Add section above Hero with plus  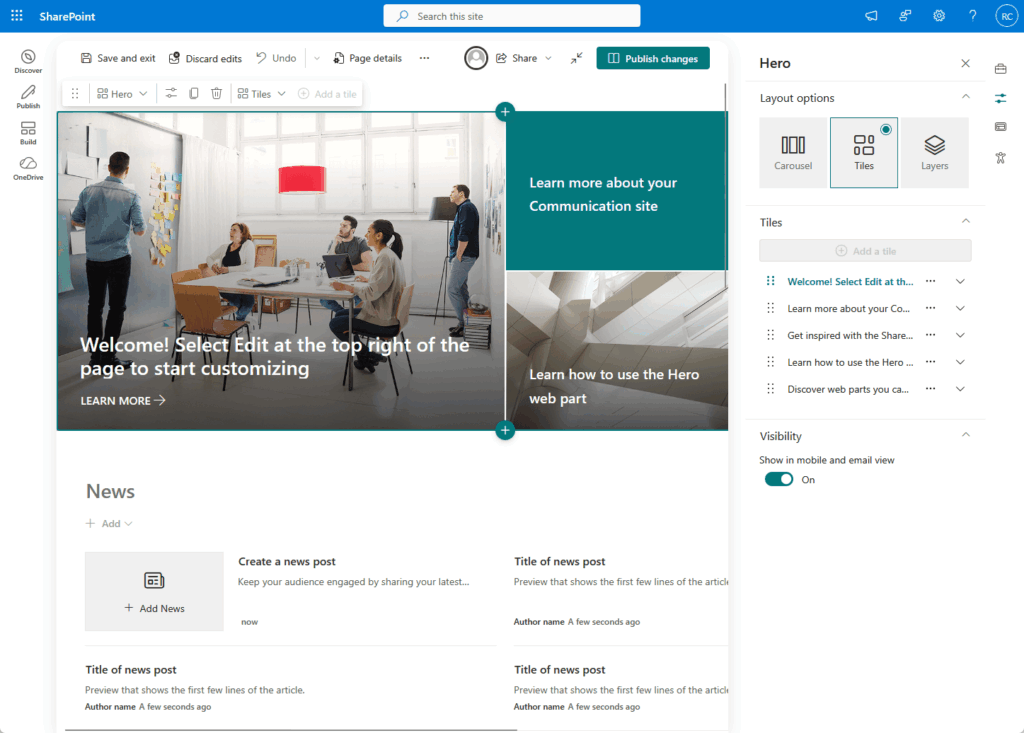505,112
